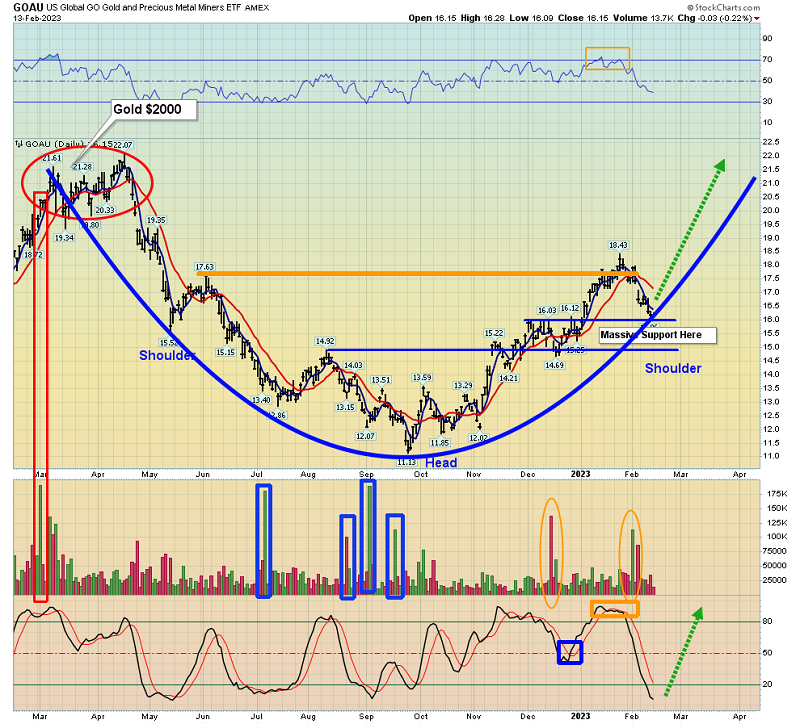Click the GOAU ticker symbol in the title
Image resolution: width=800 pixels, height=724 pixels.
click(29, 7)
